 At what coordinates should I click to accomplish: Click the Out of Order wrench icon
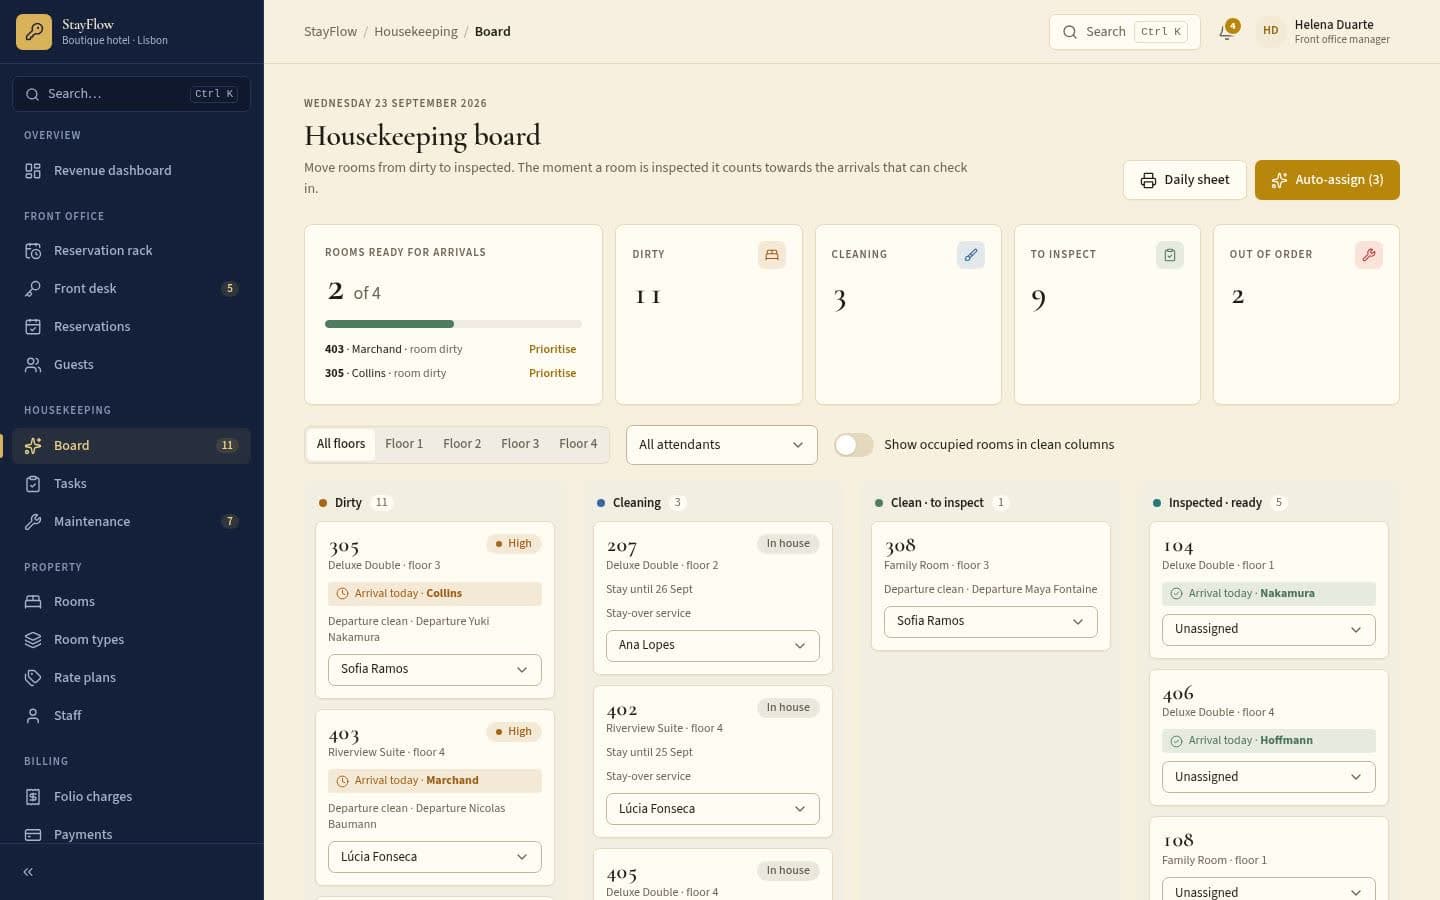click(1368, 255)
